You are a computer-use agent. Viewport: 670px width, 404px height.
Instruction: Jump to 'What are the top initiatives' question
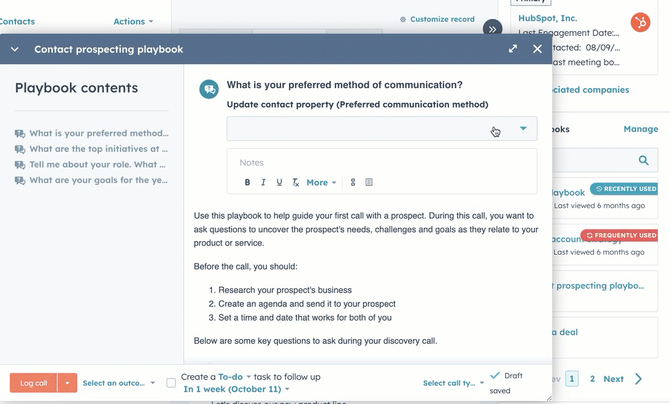click(x=98, y=148)
